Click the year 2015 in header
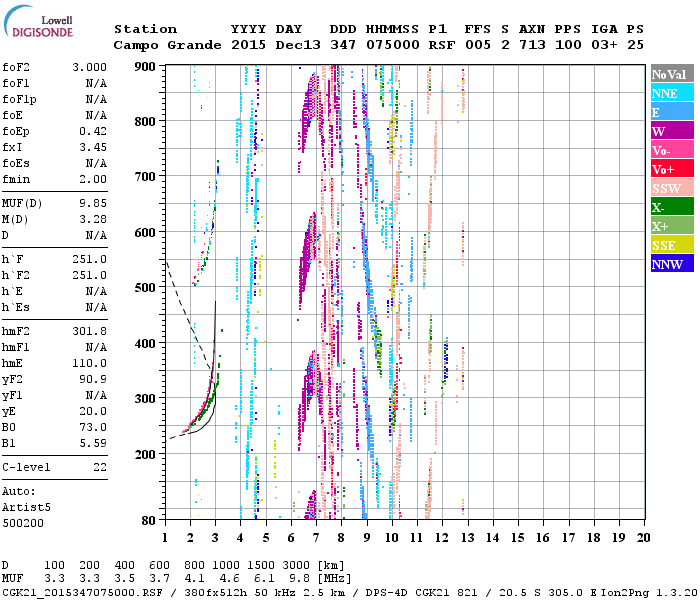This screenshot has width=700, height=600. 249,45
